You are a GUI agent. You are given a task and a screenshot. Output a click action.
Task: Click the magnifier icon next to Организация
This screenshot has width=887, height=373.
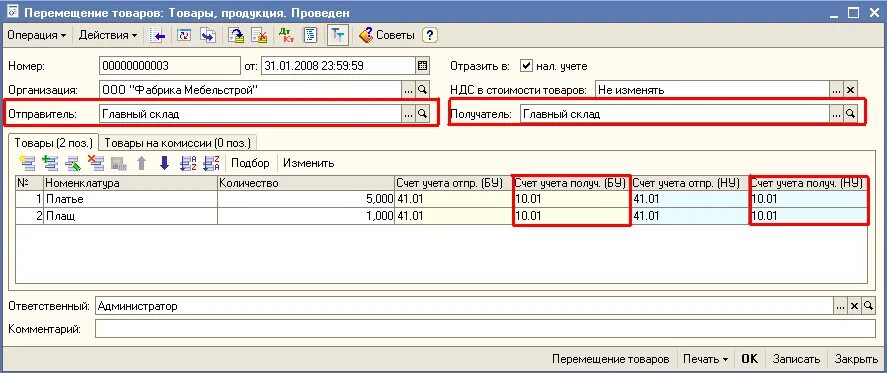tap(422, 89)
